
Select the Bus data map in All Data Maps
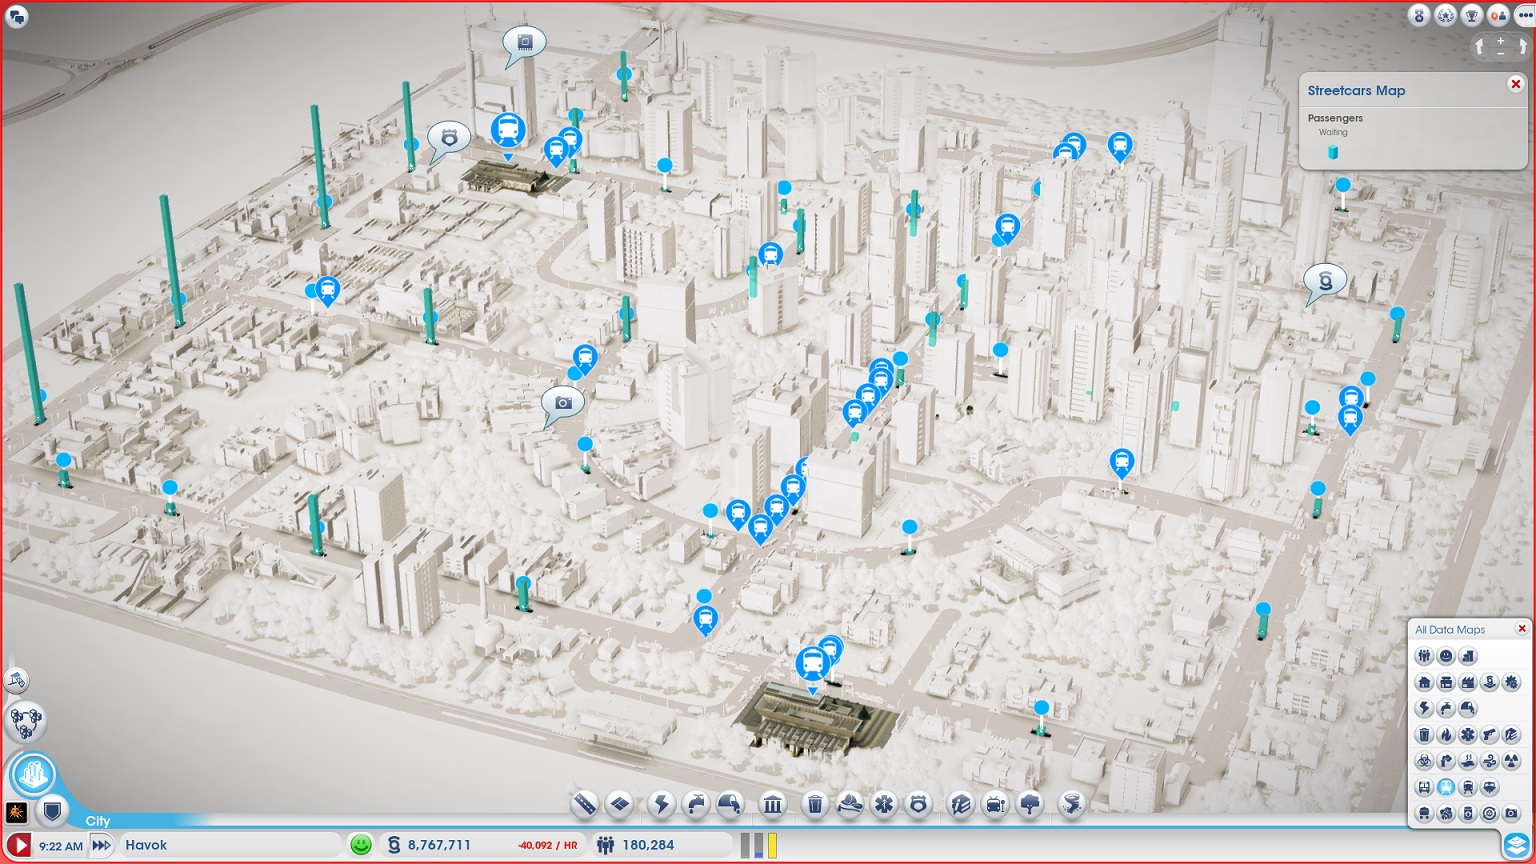1422,786
